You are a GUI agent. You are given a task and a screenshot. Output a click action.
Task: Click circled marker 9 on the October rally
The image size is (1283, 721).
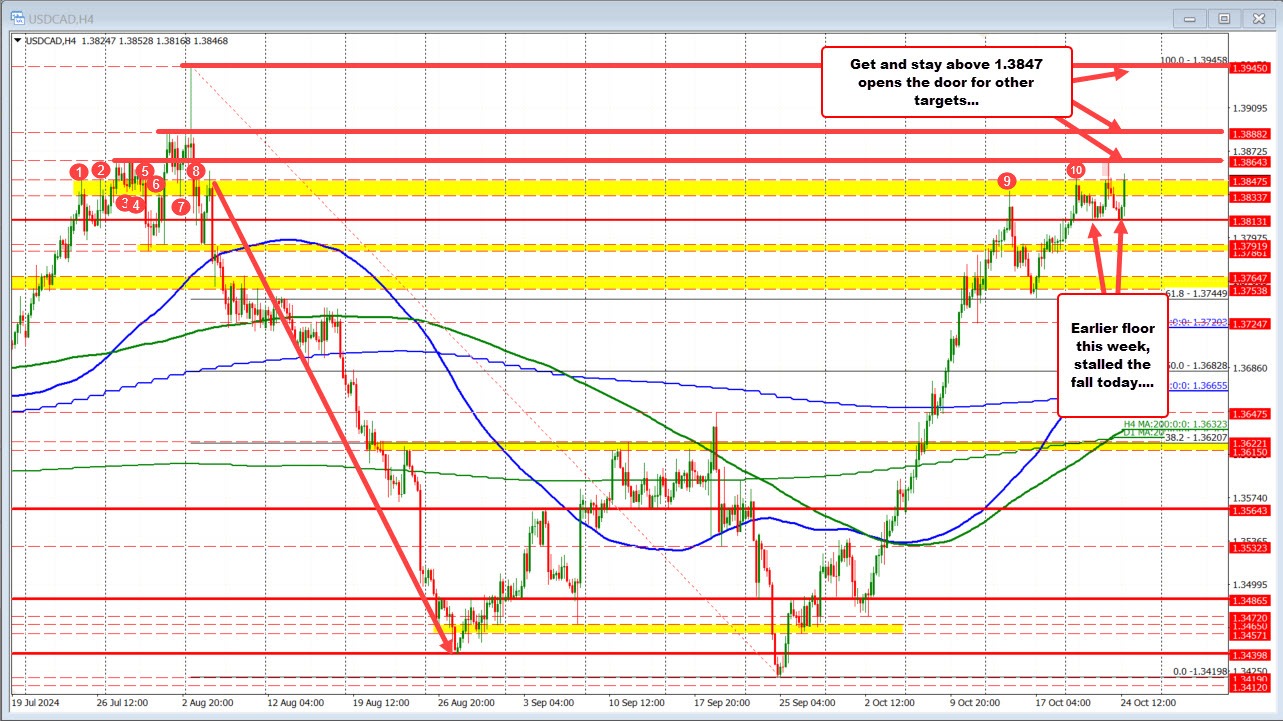[1008, 182]
